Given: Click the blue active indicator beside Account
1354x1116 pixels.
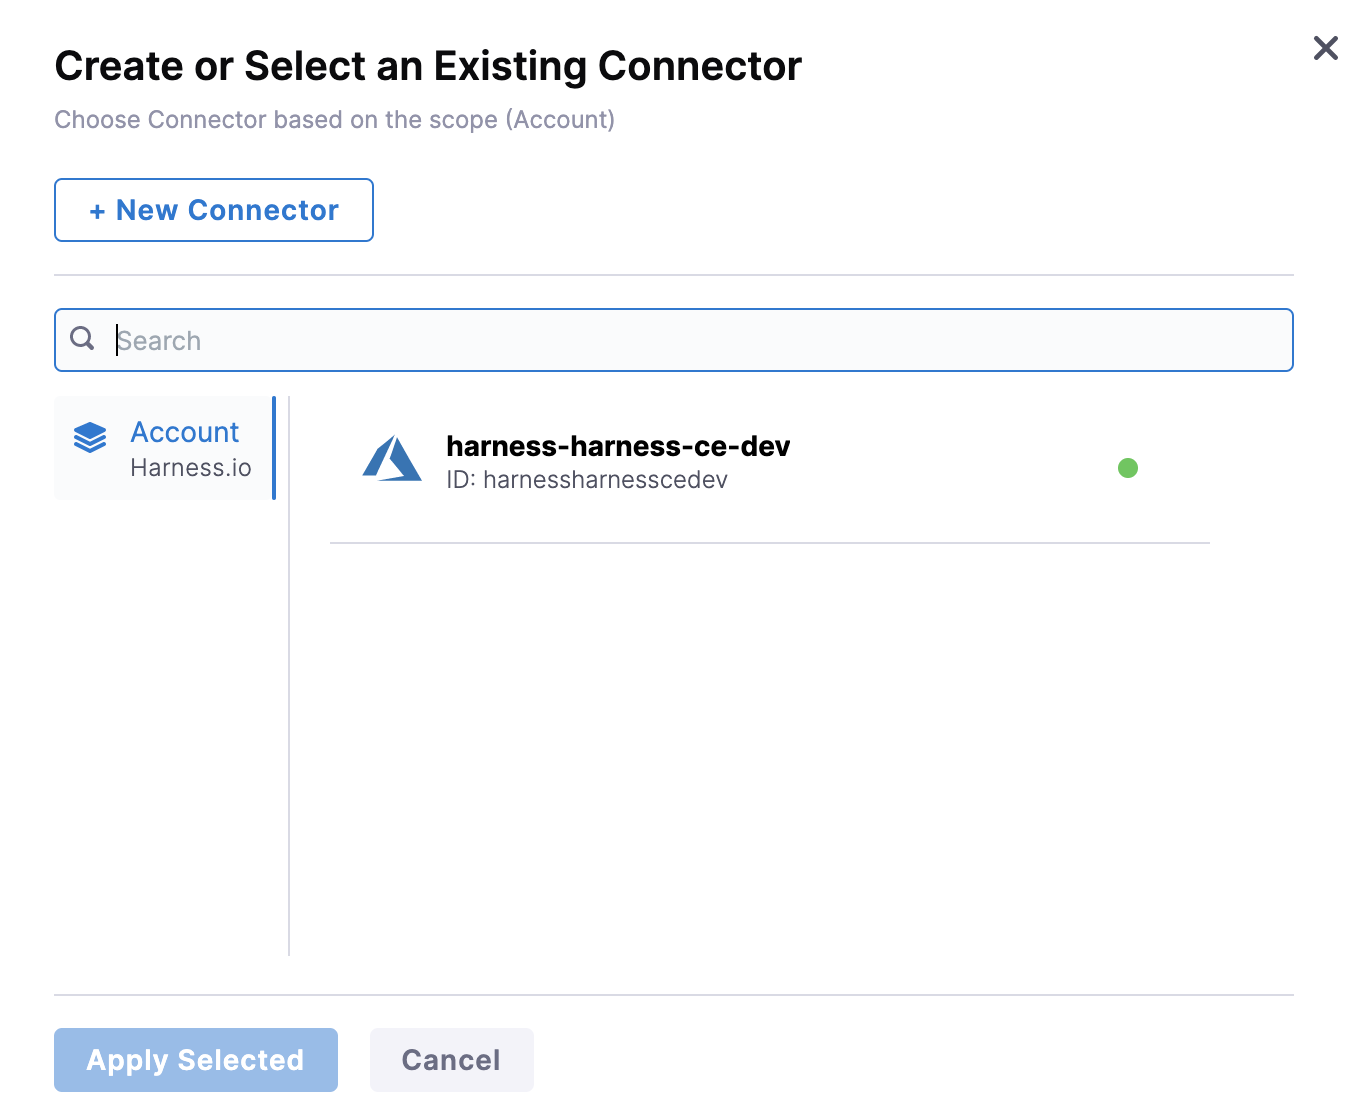Looking at the screenshot, I should pyautogui.click(x=274, y=448).
